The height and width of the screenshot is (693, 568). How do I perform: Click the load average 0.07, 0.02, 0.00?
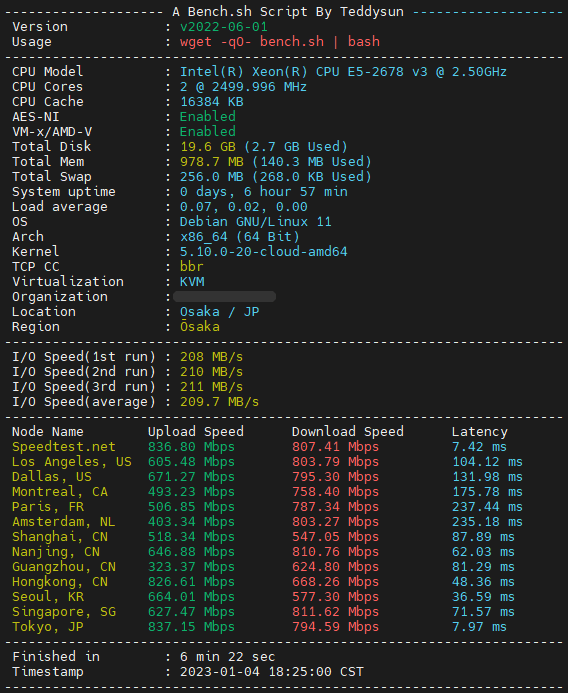click(244, 207)
